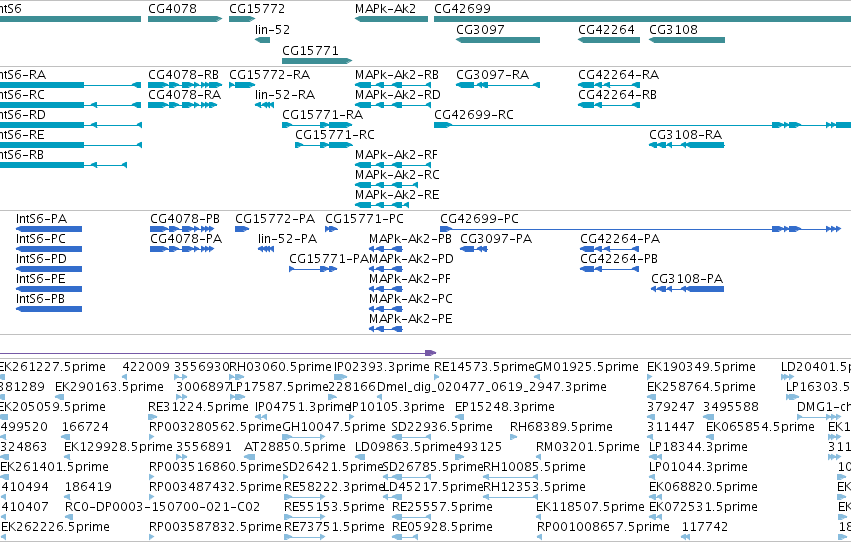Click protein MAPk-Ak2-PE
Viewport: 851px width, 542px height.
tap(410, 320)
